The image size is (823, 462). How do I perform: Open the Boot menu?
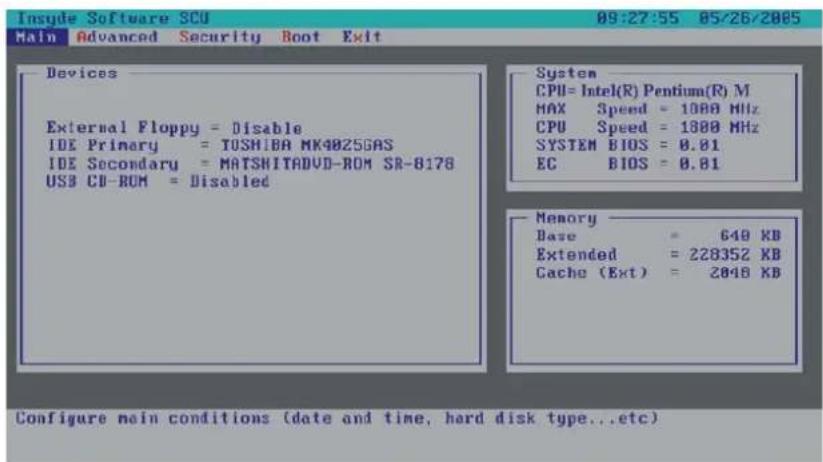tap(301, 37)
